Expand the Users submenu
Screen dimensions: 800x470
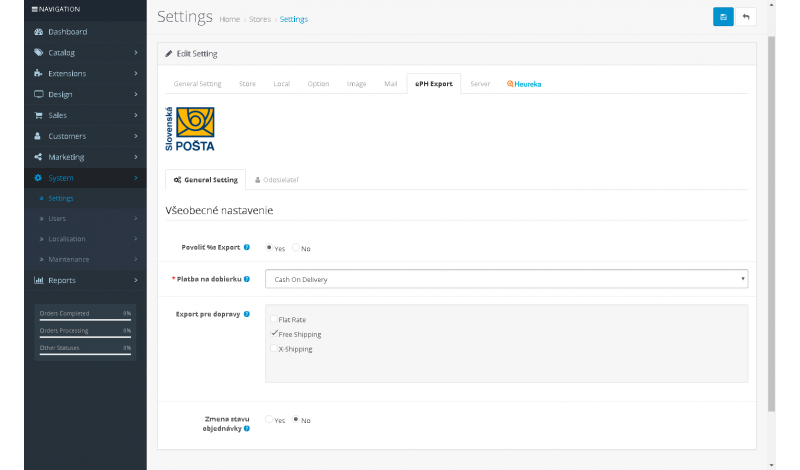[85, 218]
